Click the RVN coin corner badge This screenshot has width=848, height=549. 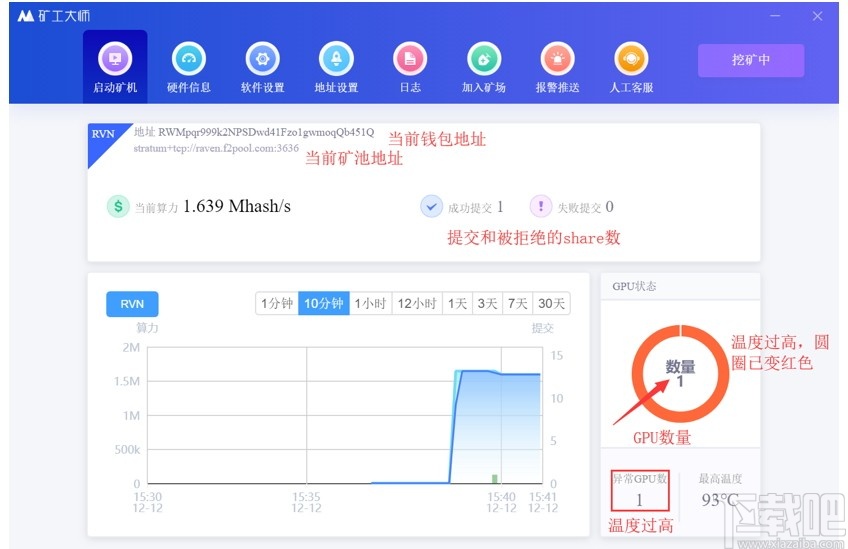(x=104, y=137)
